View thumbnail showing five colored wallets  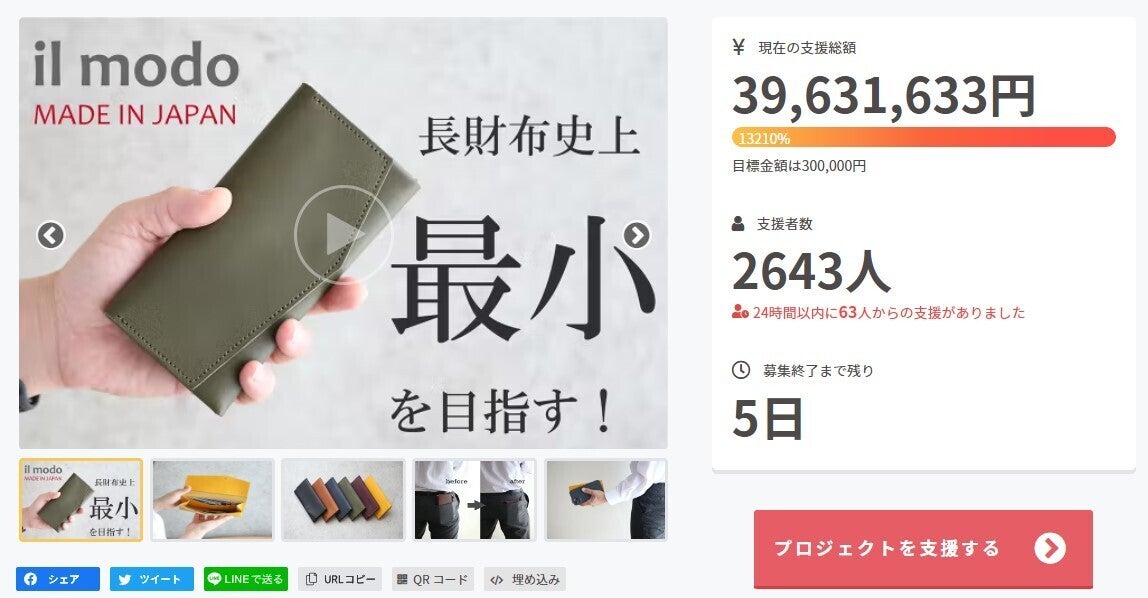click(343, 500)
